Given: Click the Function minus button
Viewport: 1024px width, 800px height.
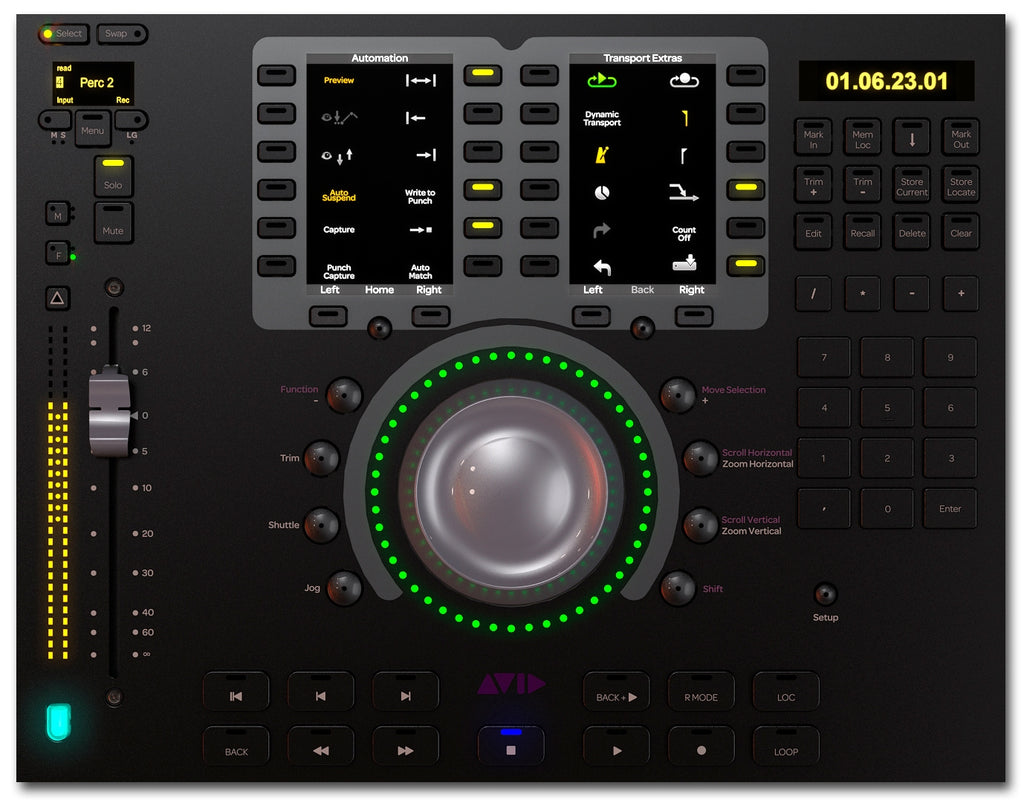Looking at the screenshot, I should click(x=344, y=395).
